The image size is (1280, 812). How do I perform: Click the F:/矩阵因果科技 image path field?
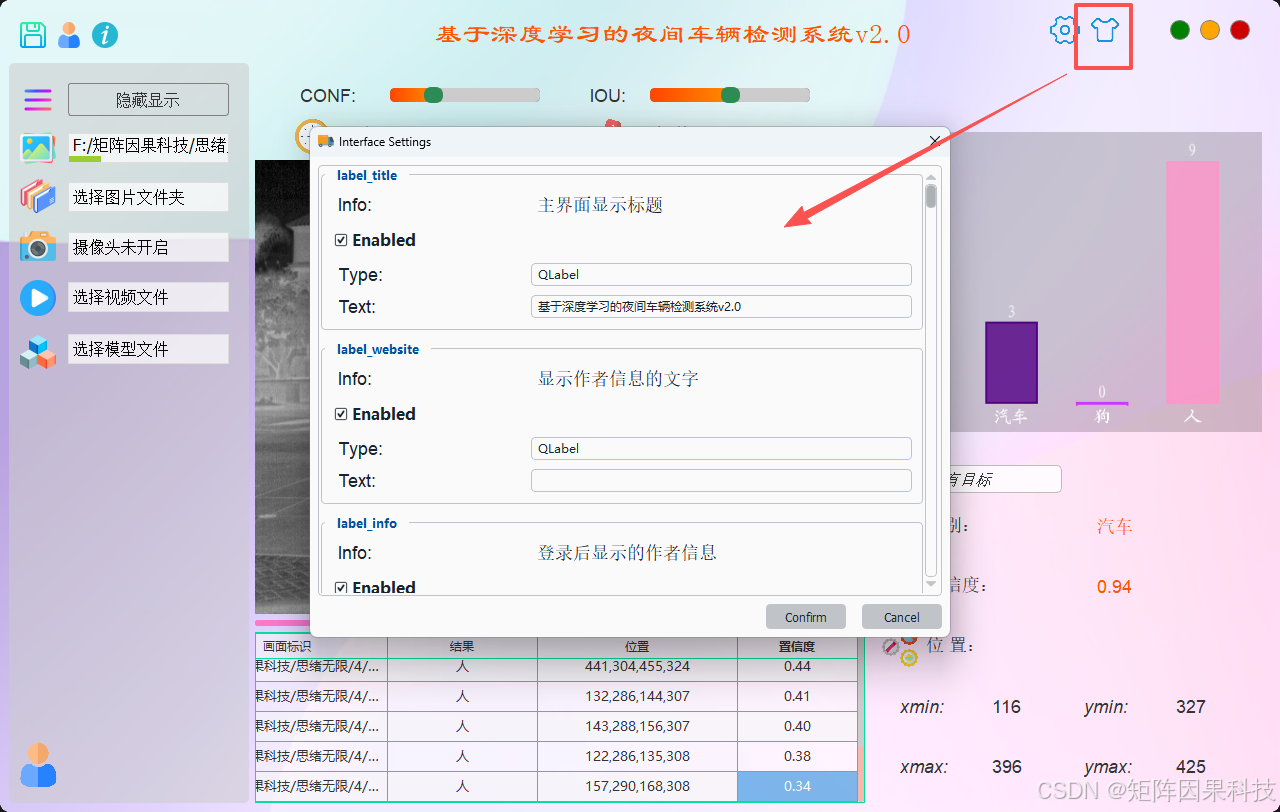pyautogui.click(x=148, y=147)
